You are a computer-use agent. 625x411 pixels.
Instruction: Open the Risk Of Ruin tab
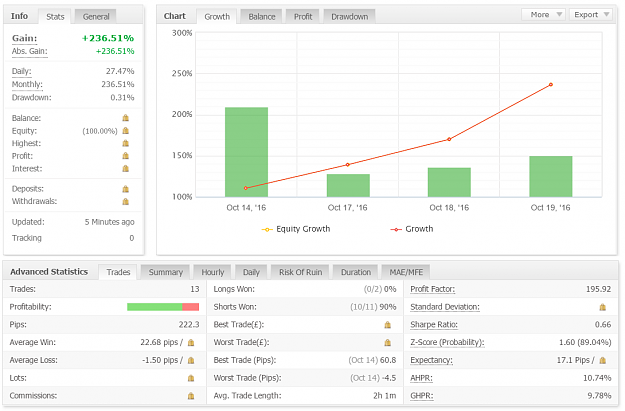pyautogui.click(x=300, y=272)
